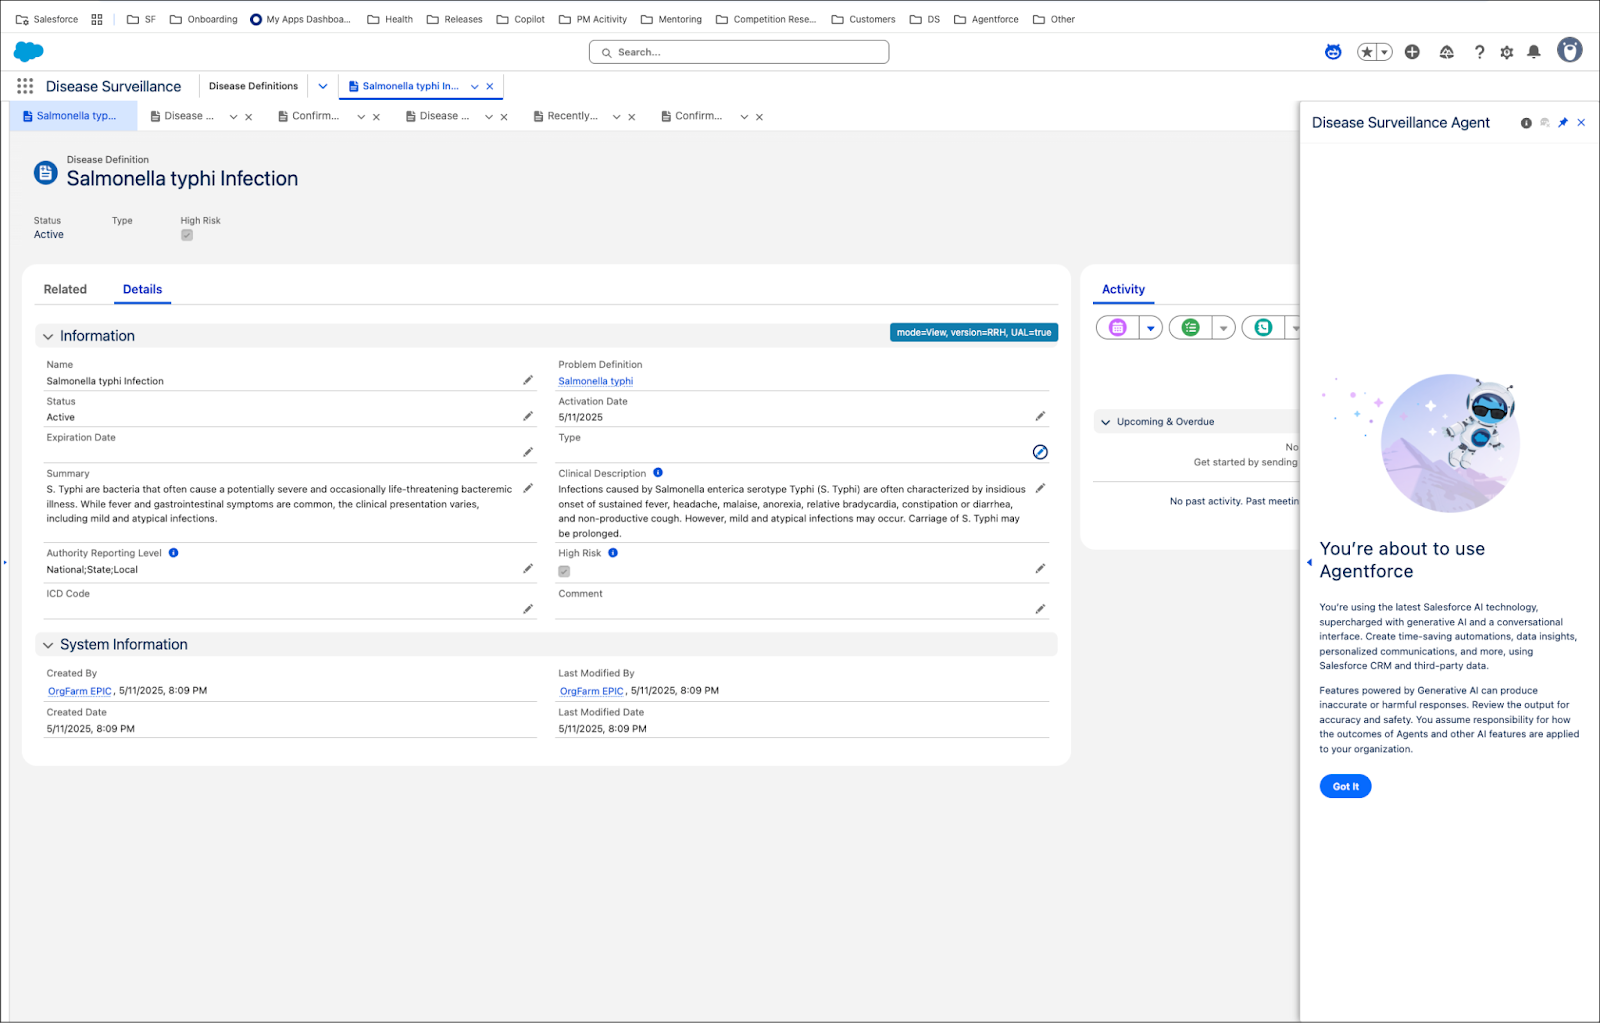The height and width of the screenshot is (1023, 1600).
Task: Open the Salmonella typhi problem definition link
Action: [x=596, y=381]
